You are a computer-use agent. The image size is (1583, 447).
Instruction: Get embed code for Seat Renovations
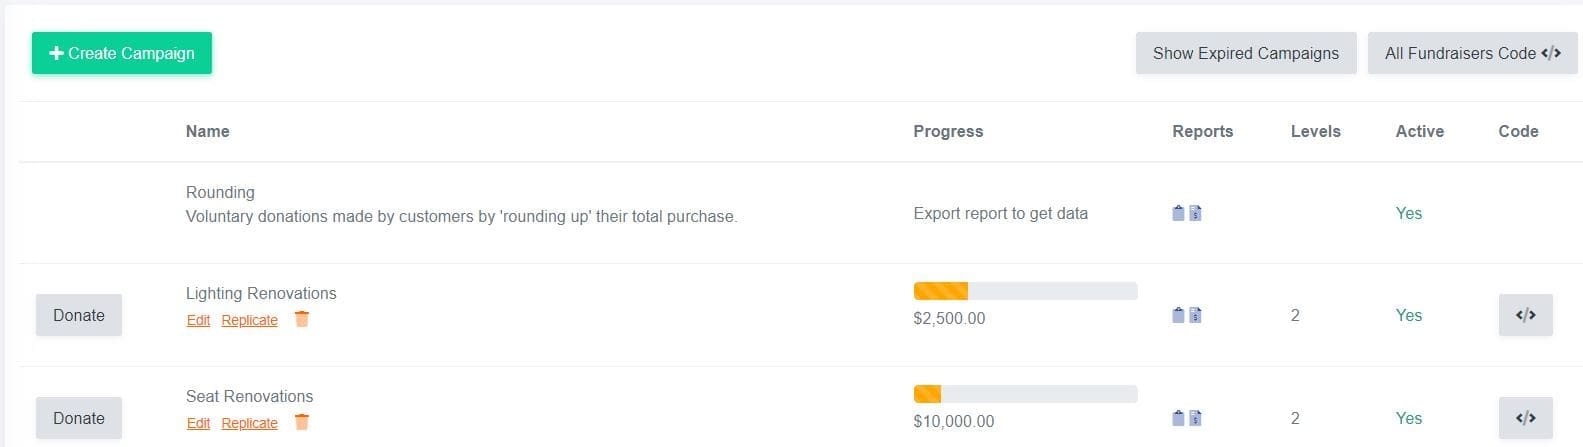[1525, 418]
